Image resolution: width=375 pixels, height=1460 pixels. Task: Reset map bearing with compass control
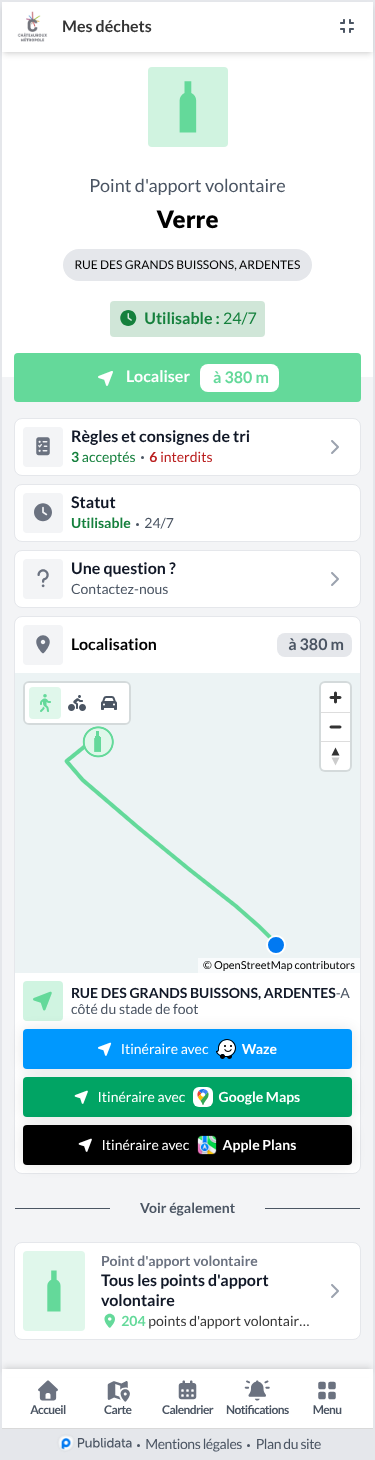335,756
